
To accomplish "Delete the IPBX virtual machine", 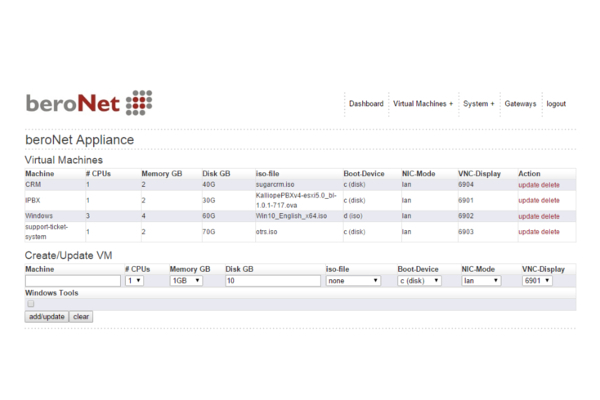I will (x=550, y=200).
